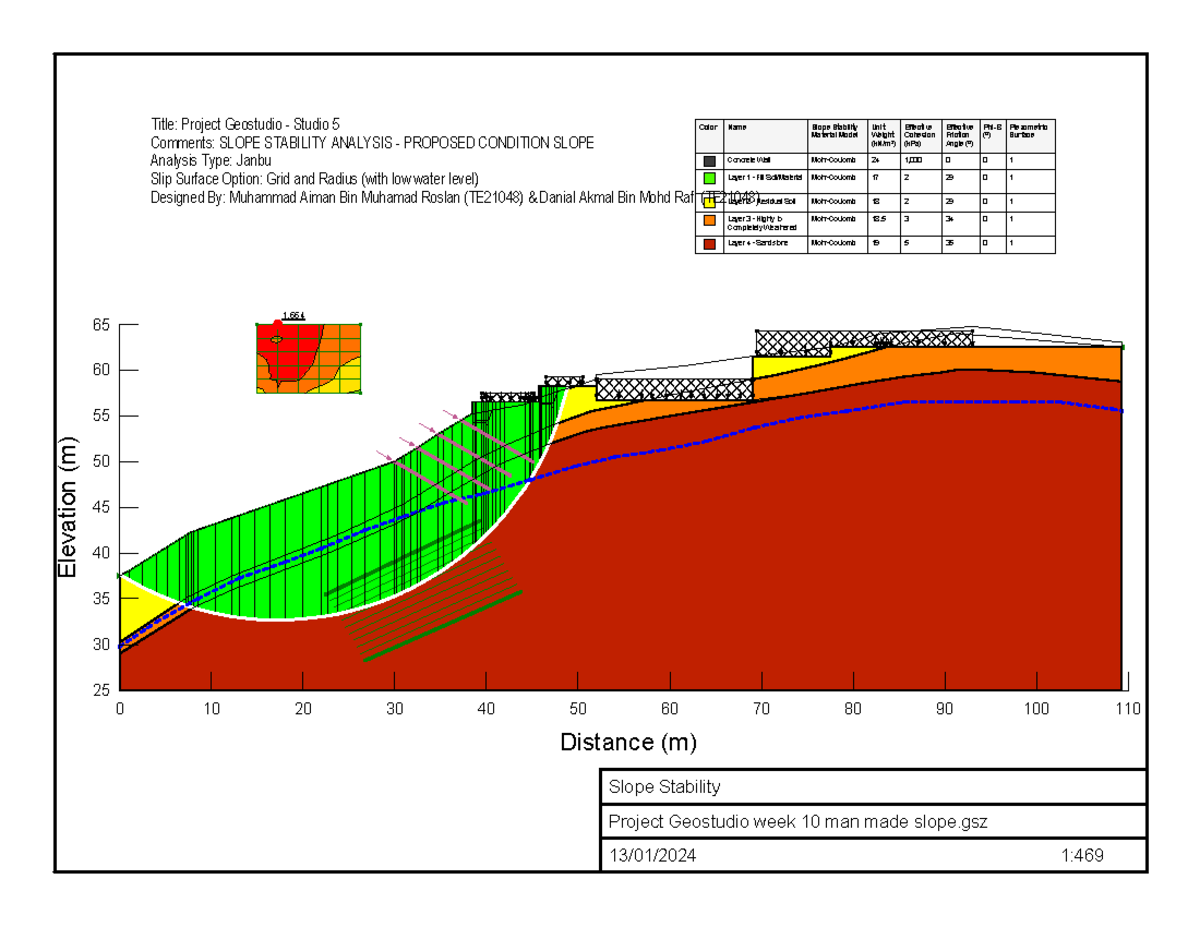
Task: Click the green Layer 1 Fill Soil swatch
Action: [x=709, y=177]
